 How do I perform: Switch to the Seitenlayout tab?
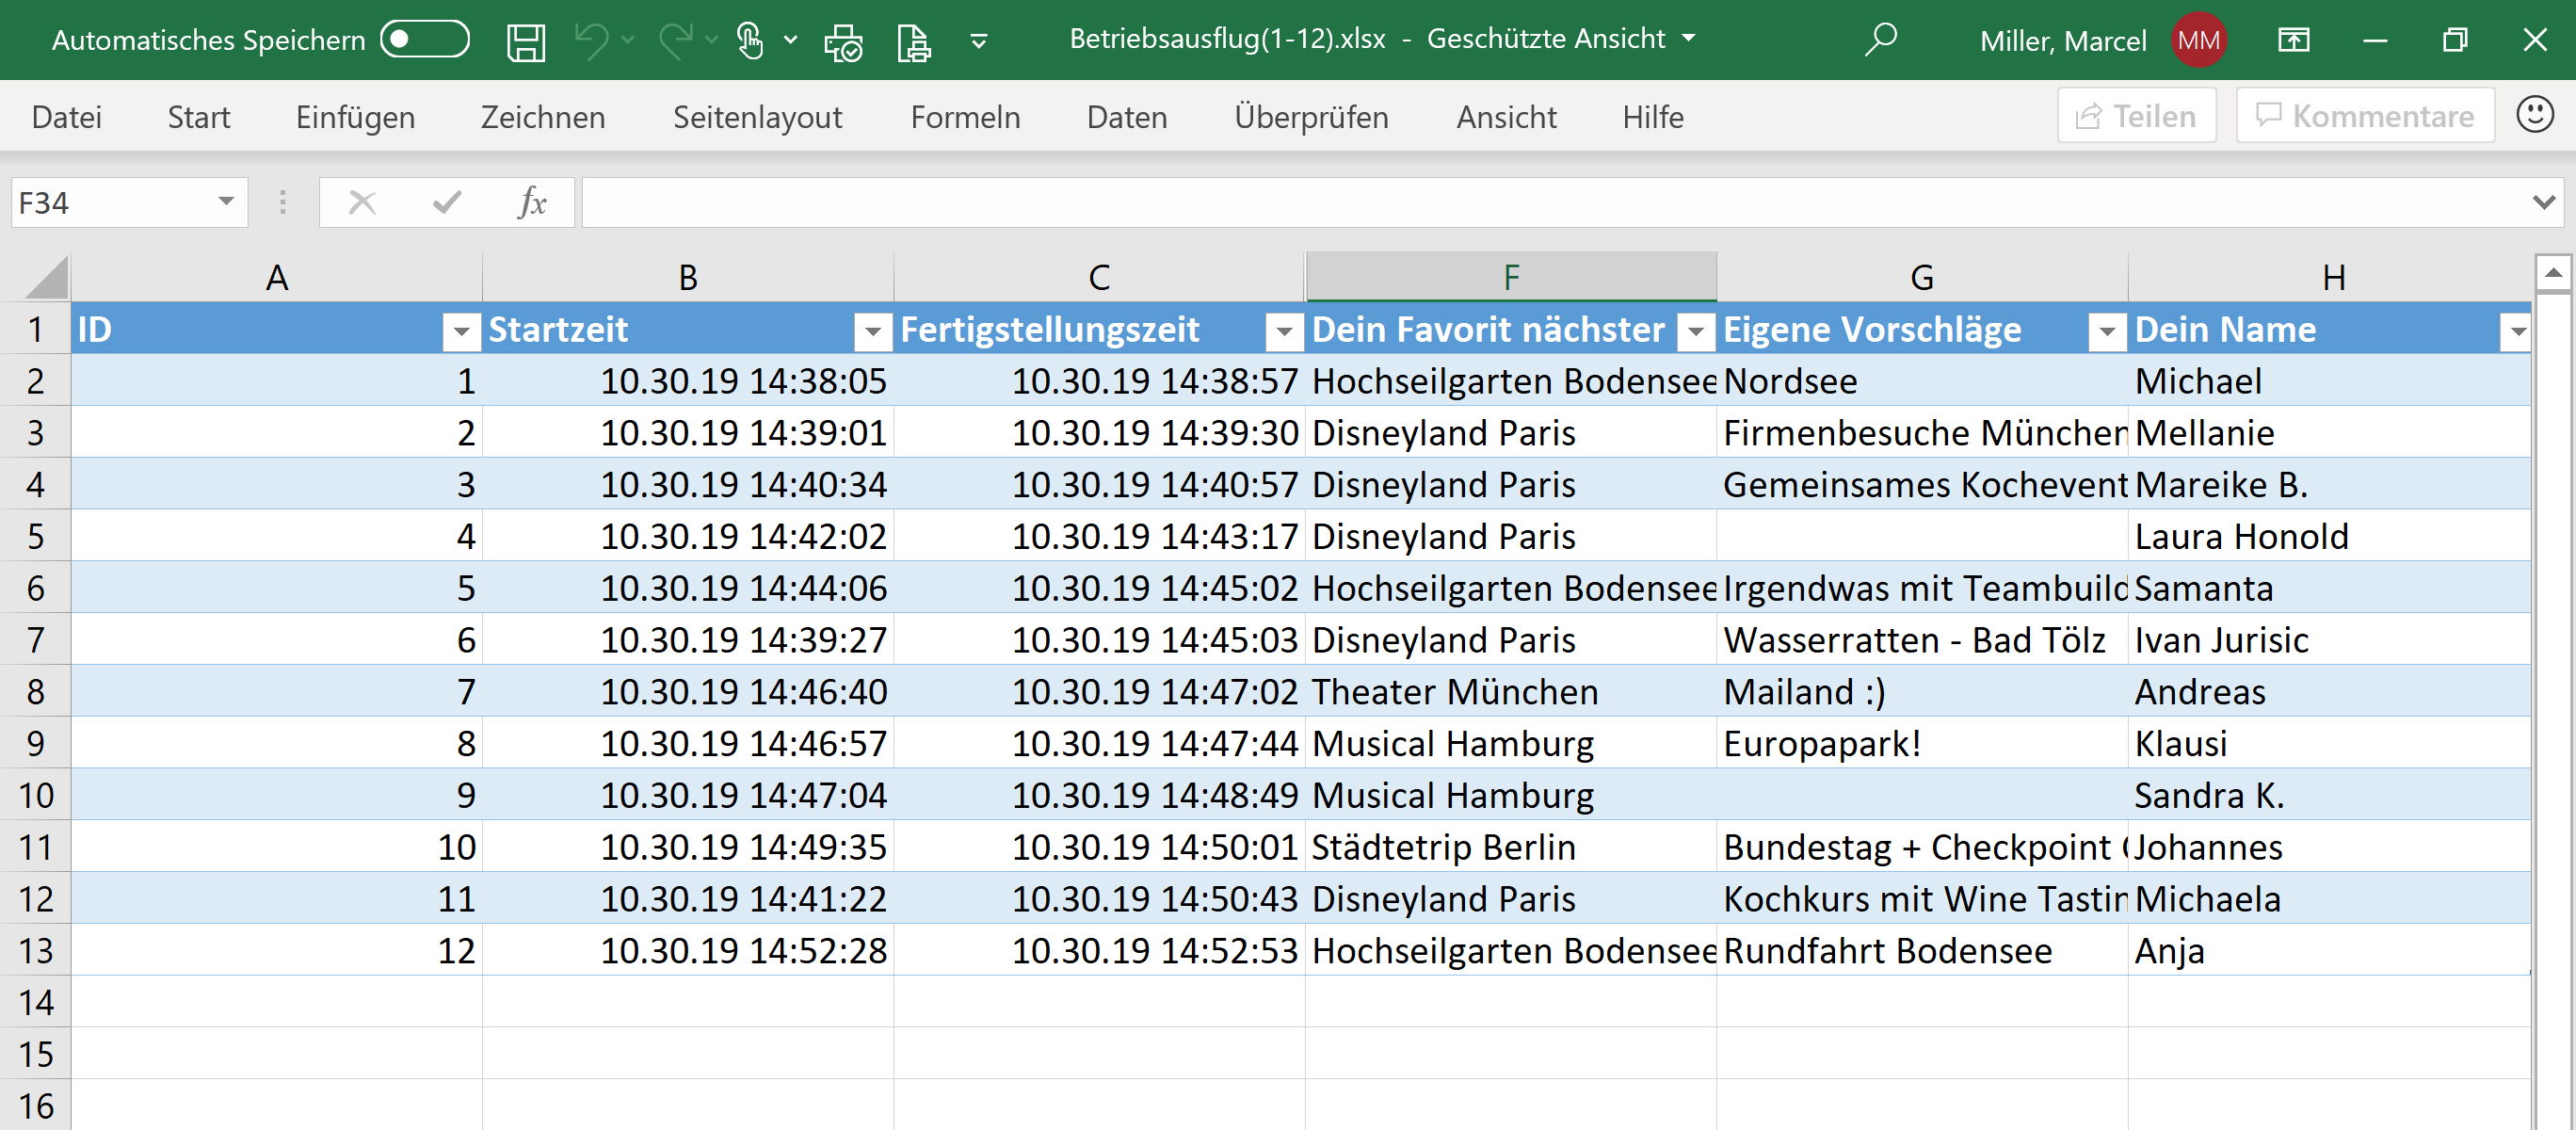coord(757,117)
